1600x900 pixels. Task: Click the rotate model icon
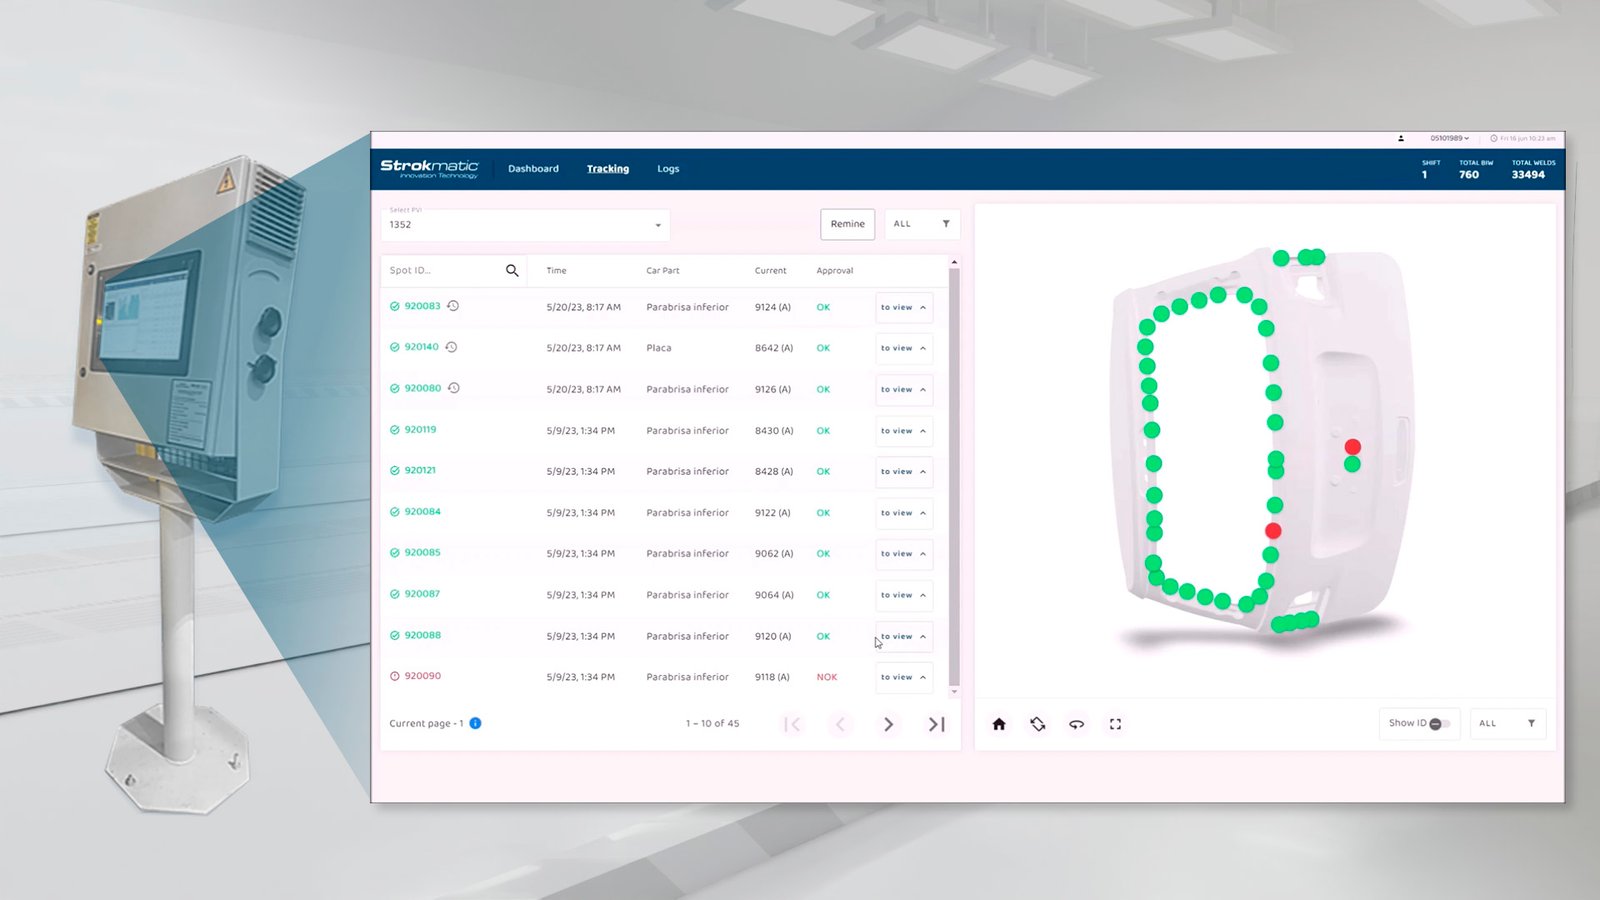click(1037, 724)
